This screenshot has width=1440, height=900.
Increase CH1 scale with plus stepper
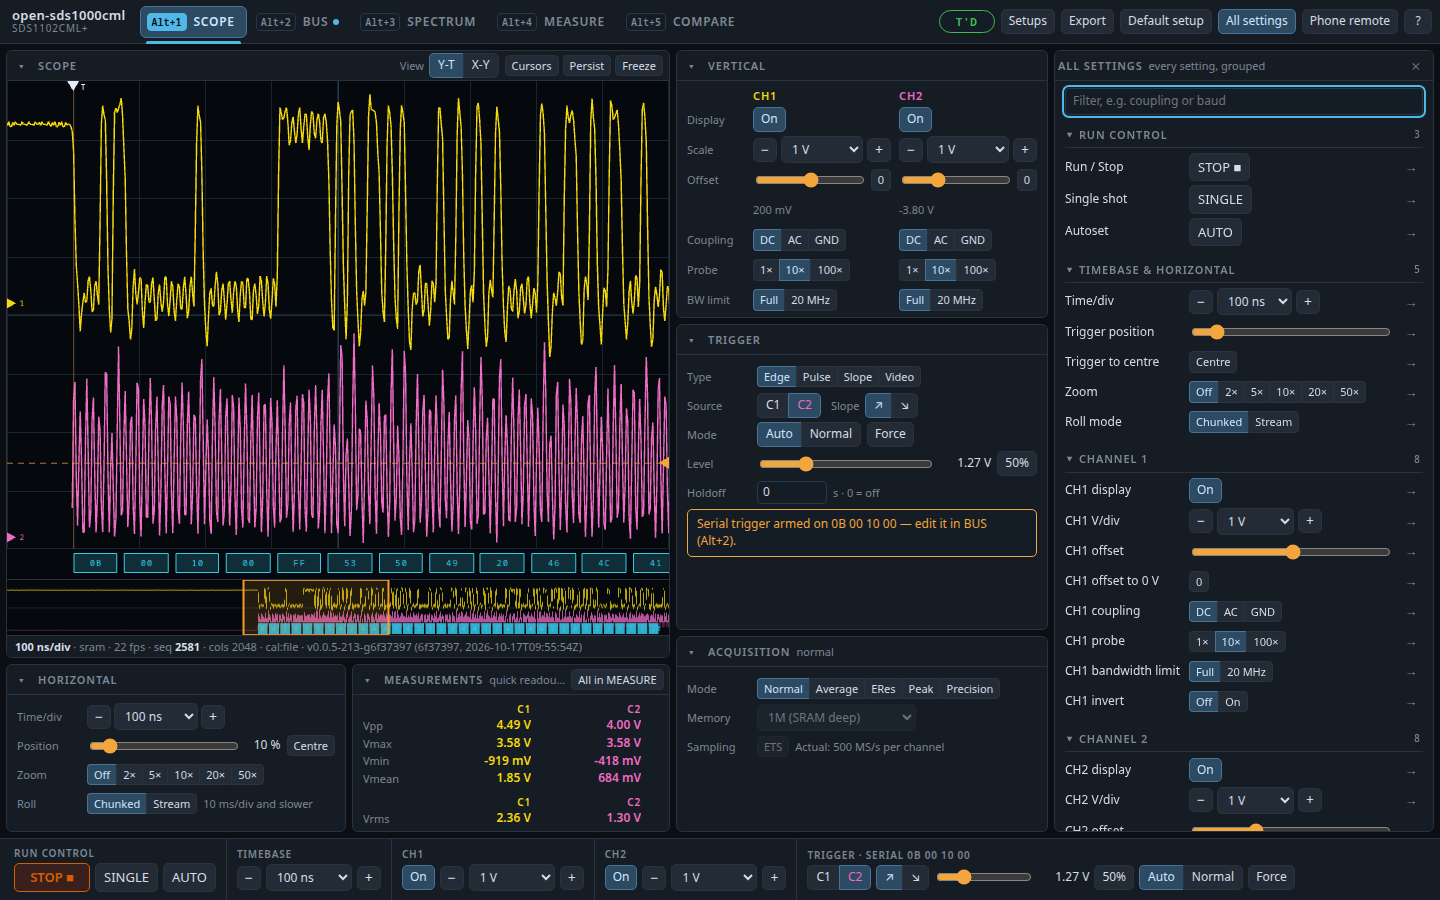tap(878, 149)
